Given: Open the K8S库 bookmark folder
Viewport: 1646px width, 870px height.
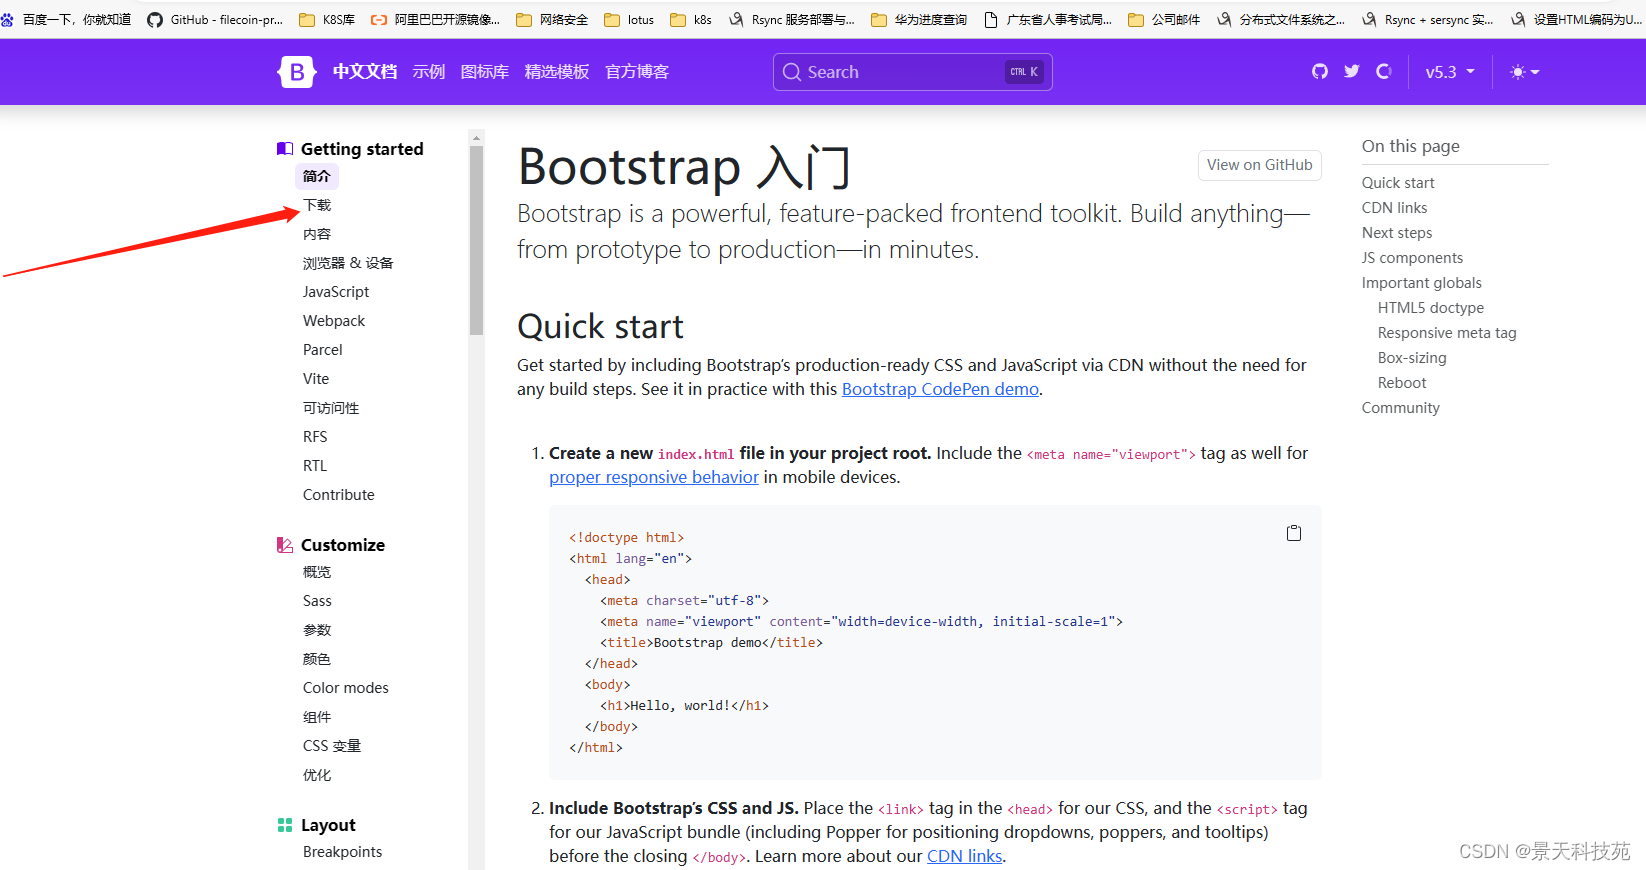Looking at the screenshot, I should pyautogui.click(x=327, y=19).
